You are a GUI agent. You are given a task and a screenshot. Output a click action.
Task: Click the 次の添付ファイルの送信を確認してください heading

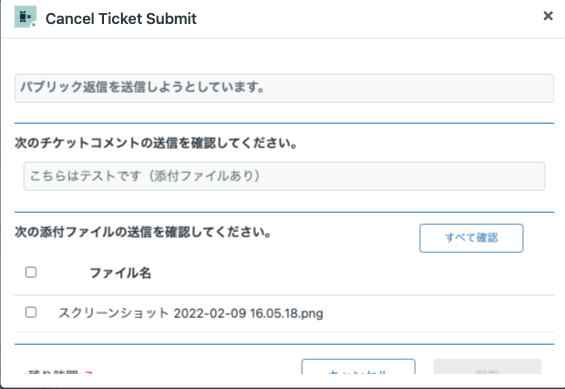(143, 232)
